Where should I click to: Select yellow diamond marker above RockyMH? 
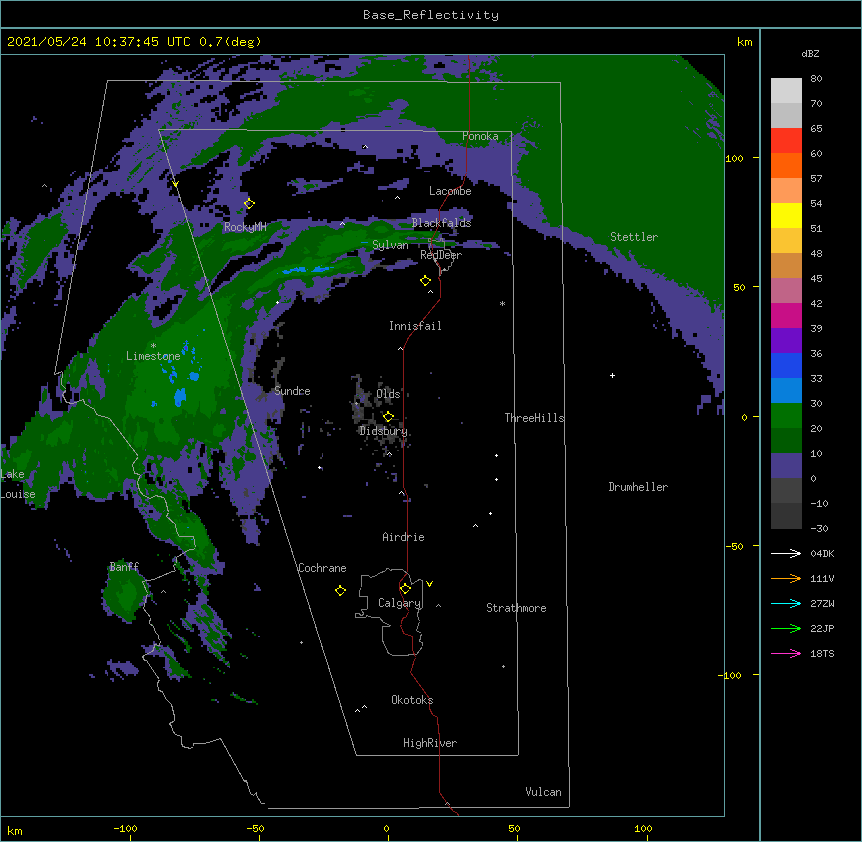coord(249,203)
